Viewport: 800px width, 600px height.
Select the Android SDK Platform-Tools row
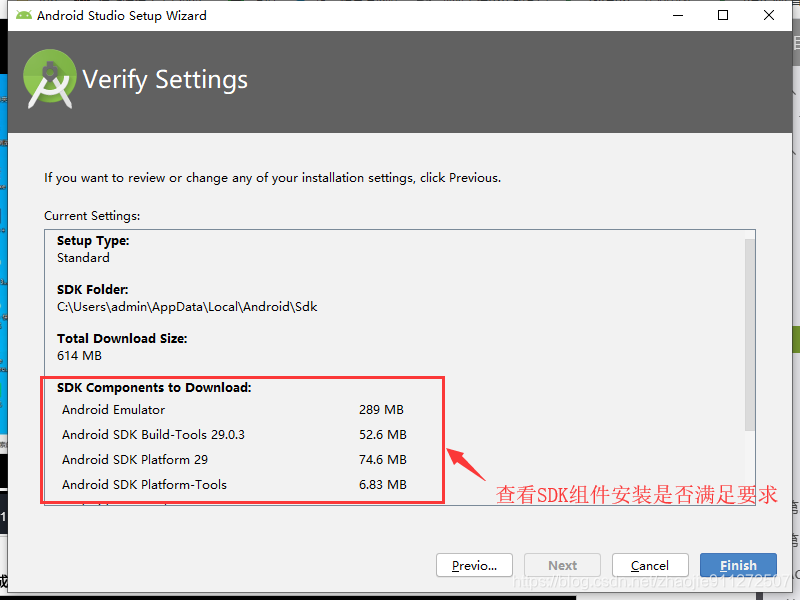click(x=234, y=485)
